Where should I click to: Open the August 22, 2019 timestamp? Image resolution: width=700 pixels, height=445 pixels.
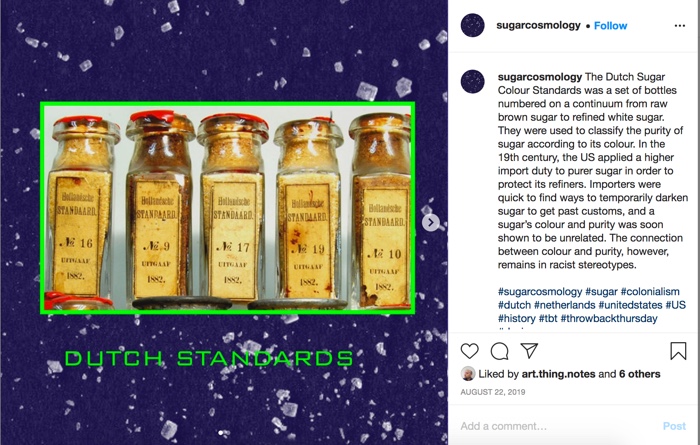click(493, 392)
